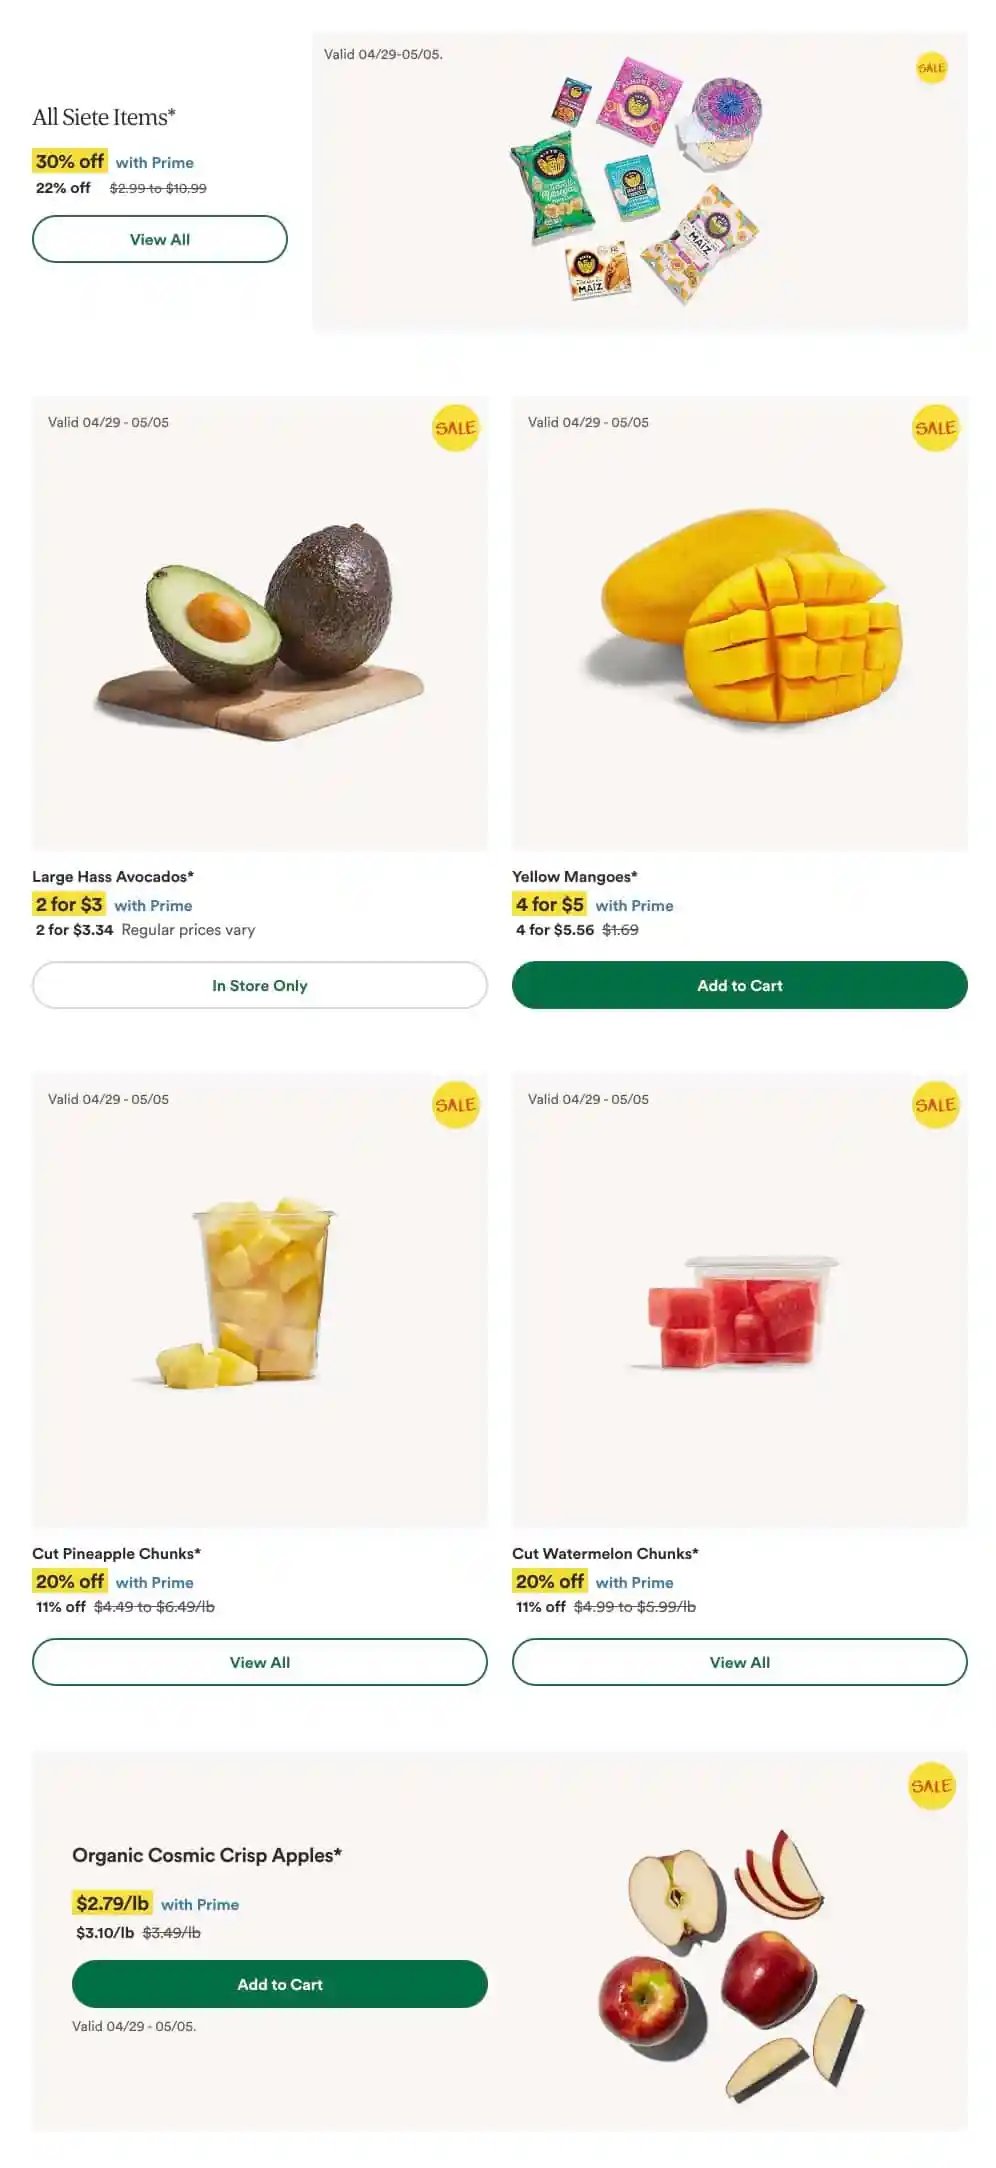
Task: Click the SALE badge on the apples banner
Action: [931, 1785]
